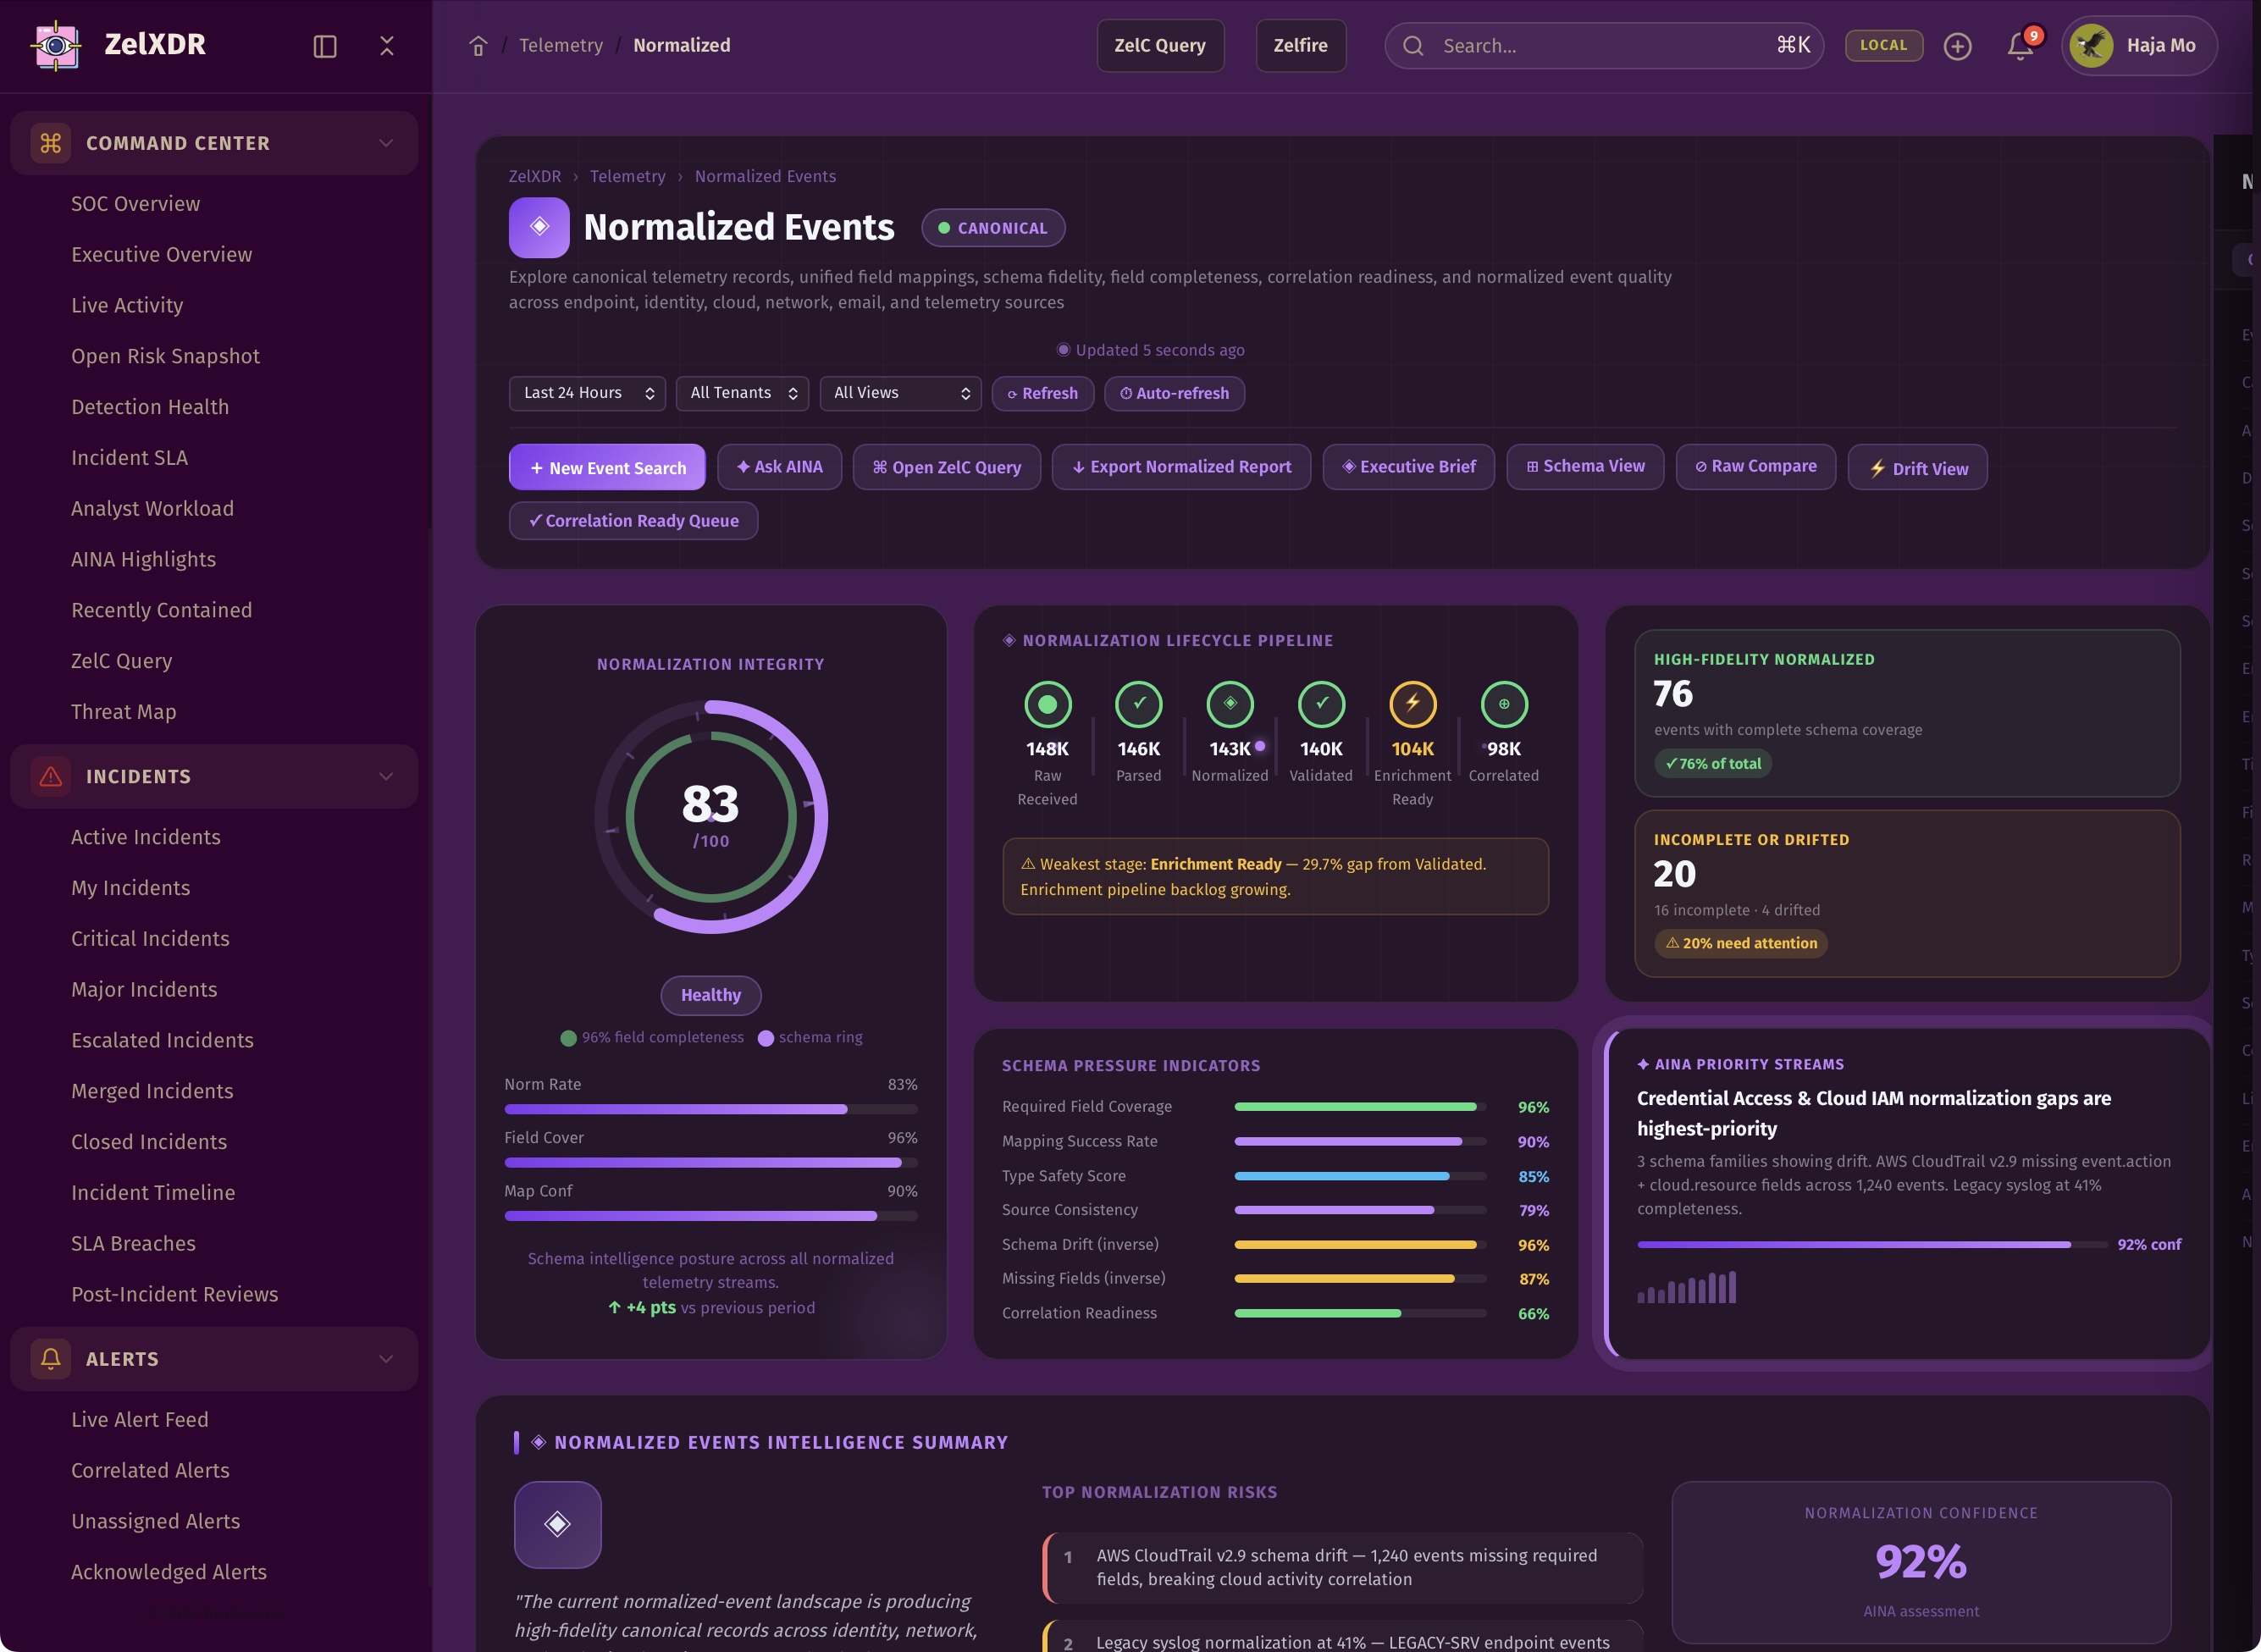Click the Correlation Readiness progress bar

(x=1359, y=1313)
